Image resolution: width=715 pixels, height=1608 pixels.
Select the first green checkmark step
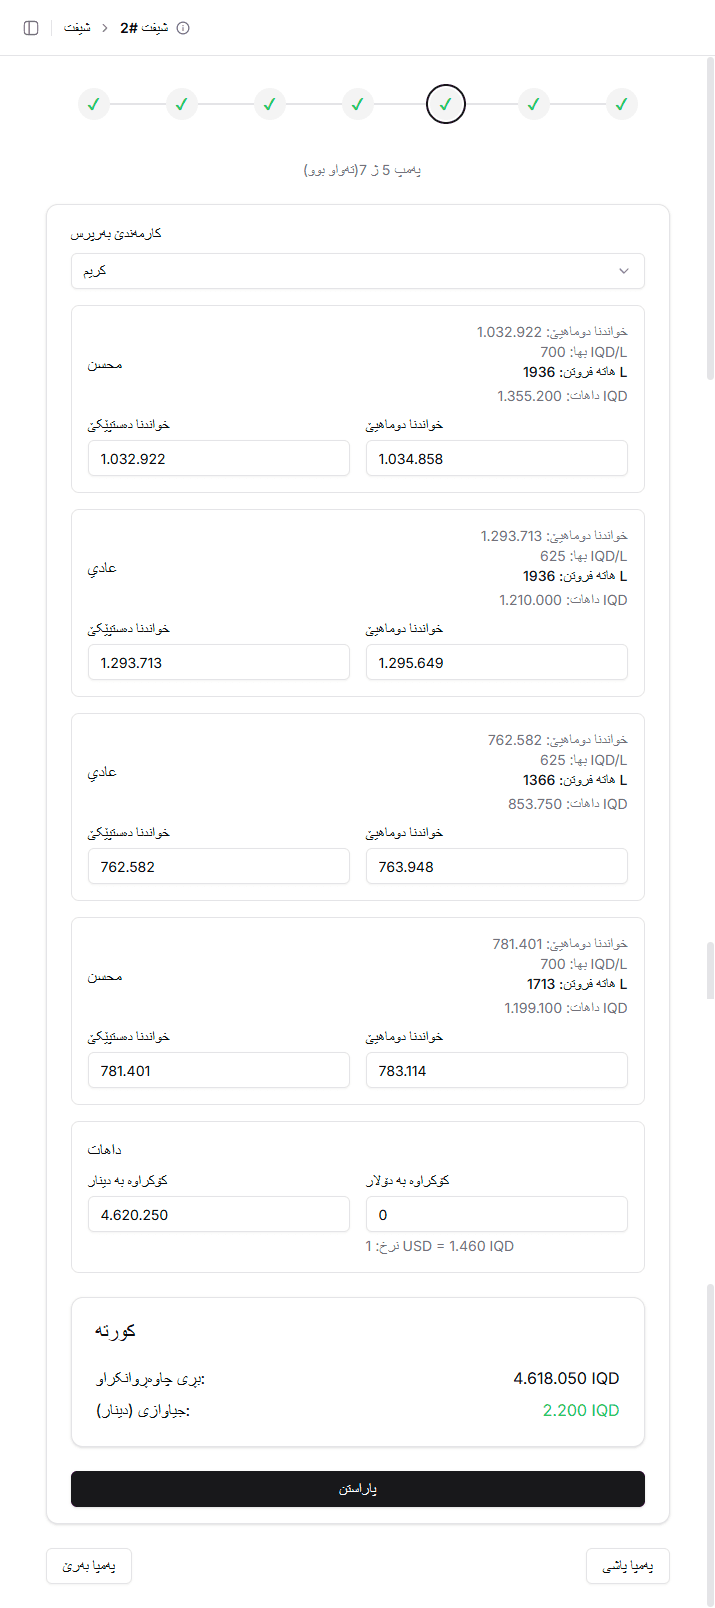(94, 104)
